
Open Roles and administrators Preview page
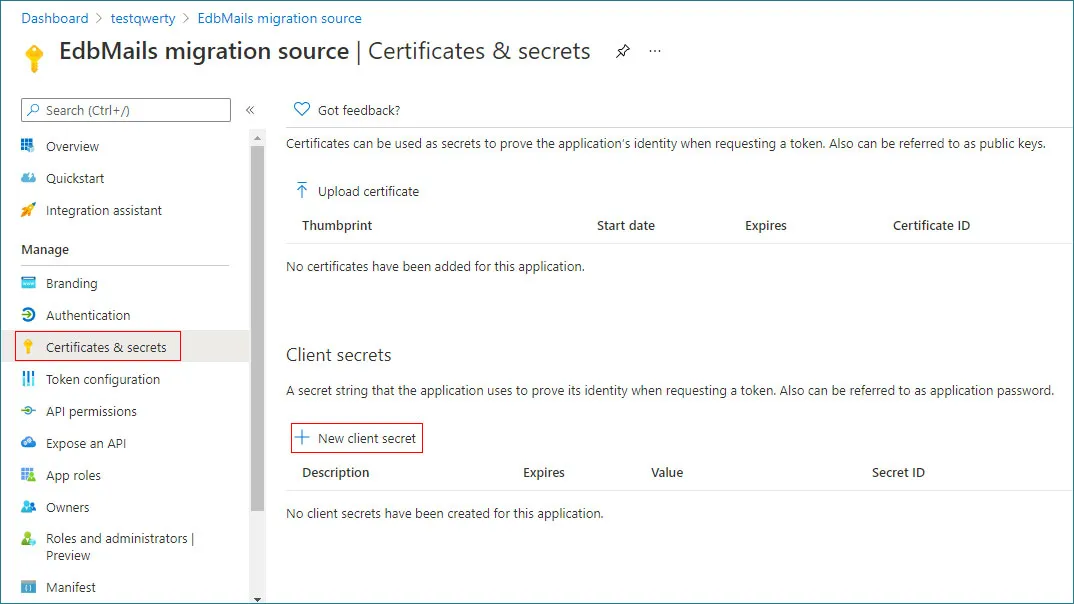click(120, 546)
